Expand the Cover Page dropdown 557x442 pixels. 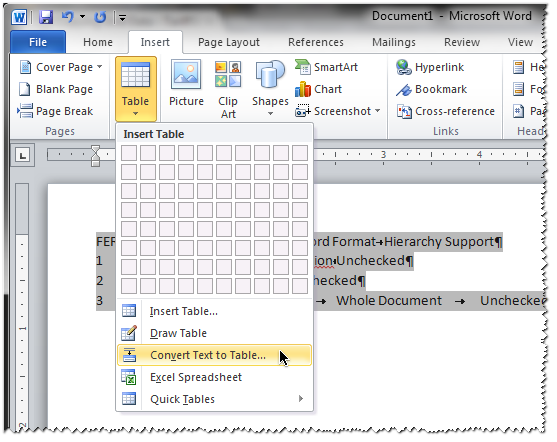(x=99, y=67)
